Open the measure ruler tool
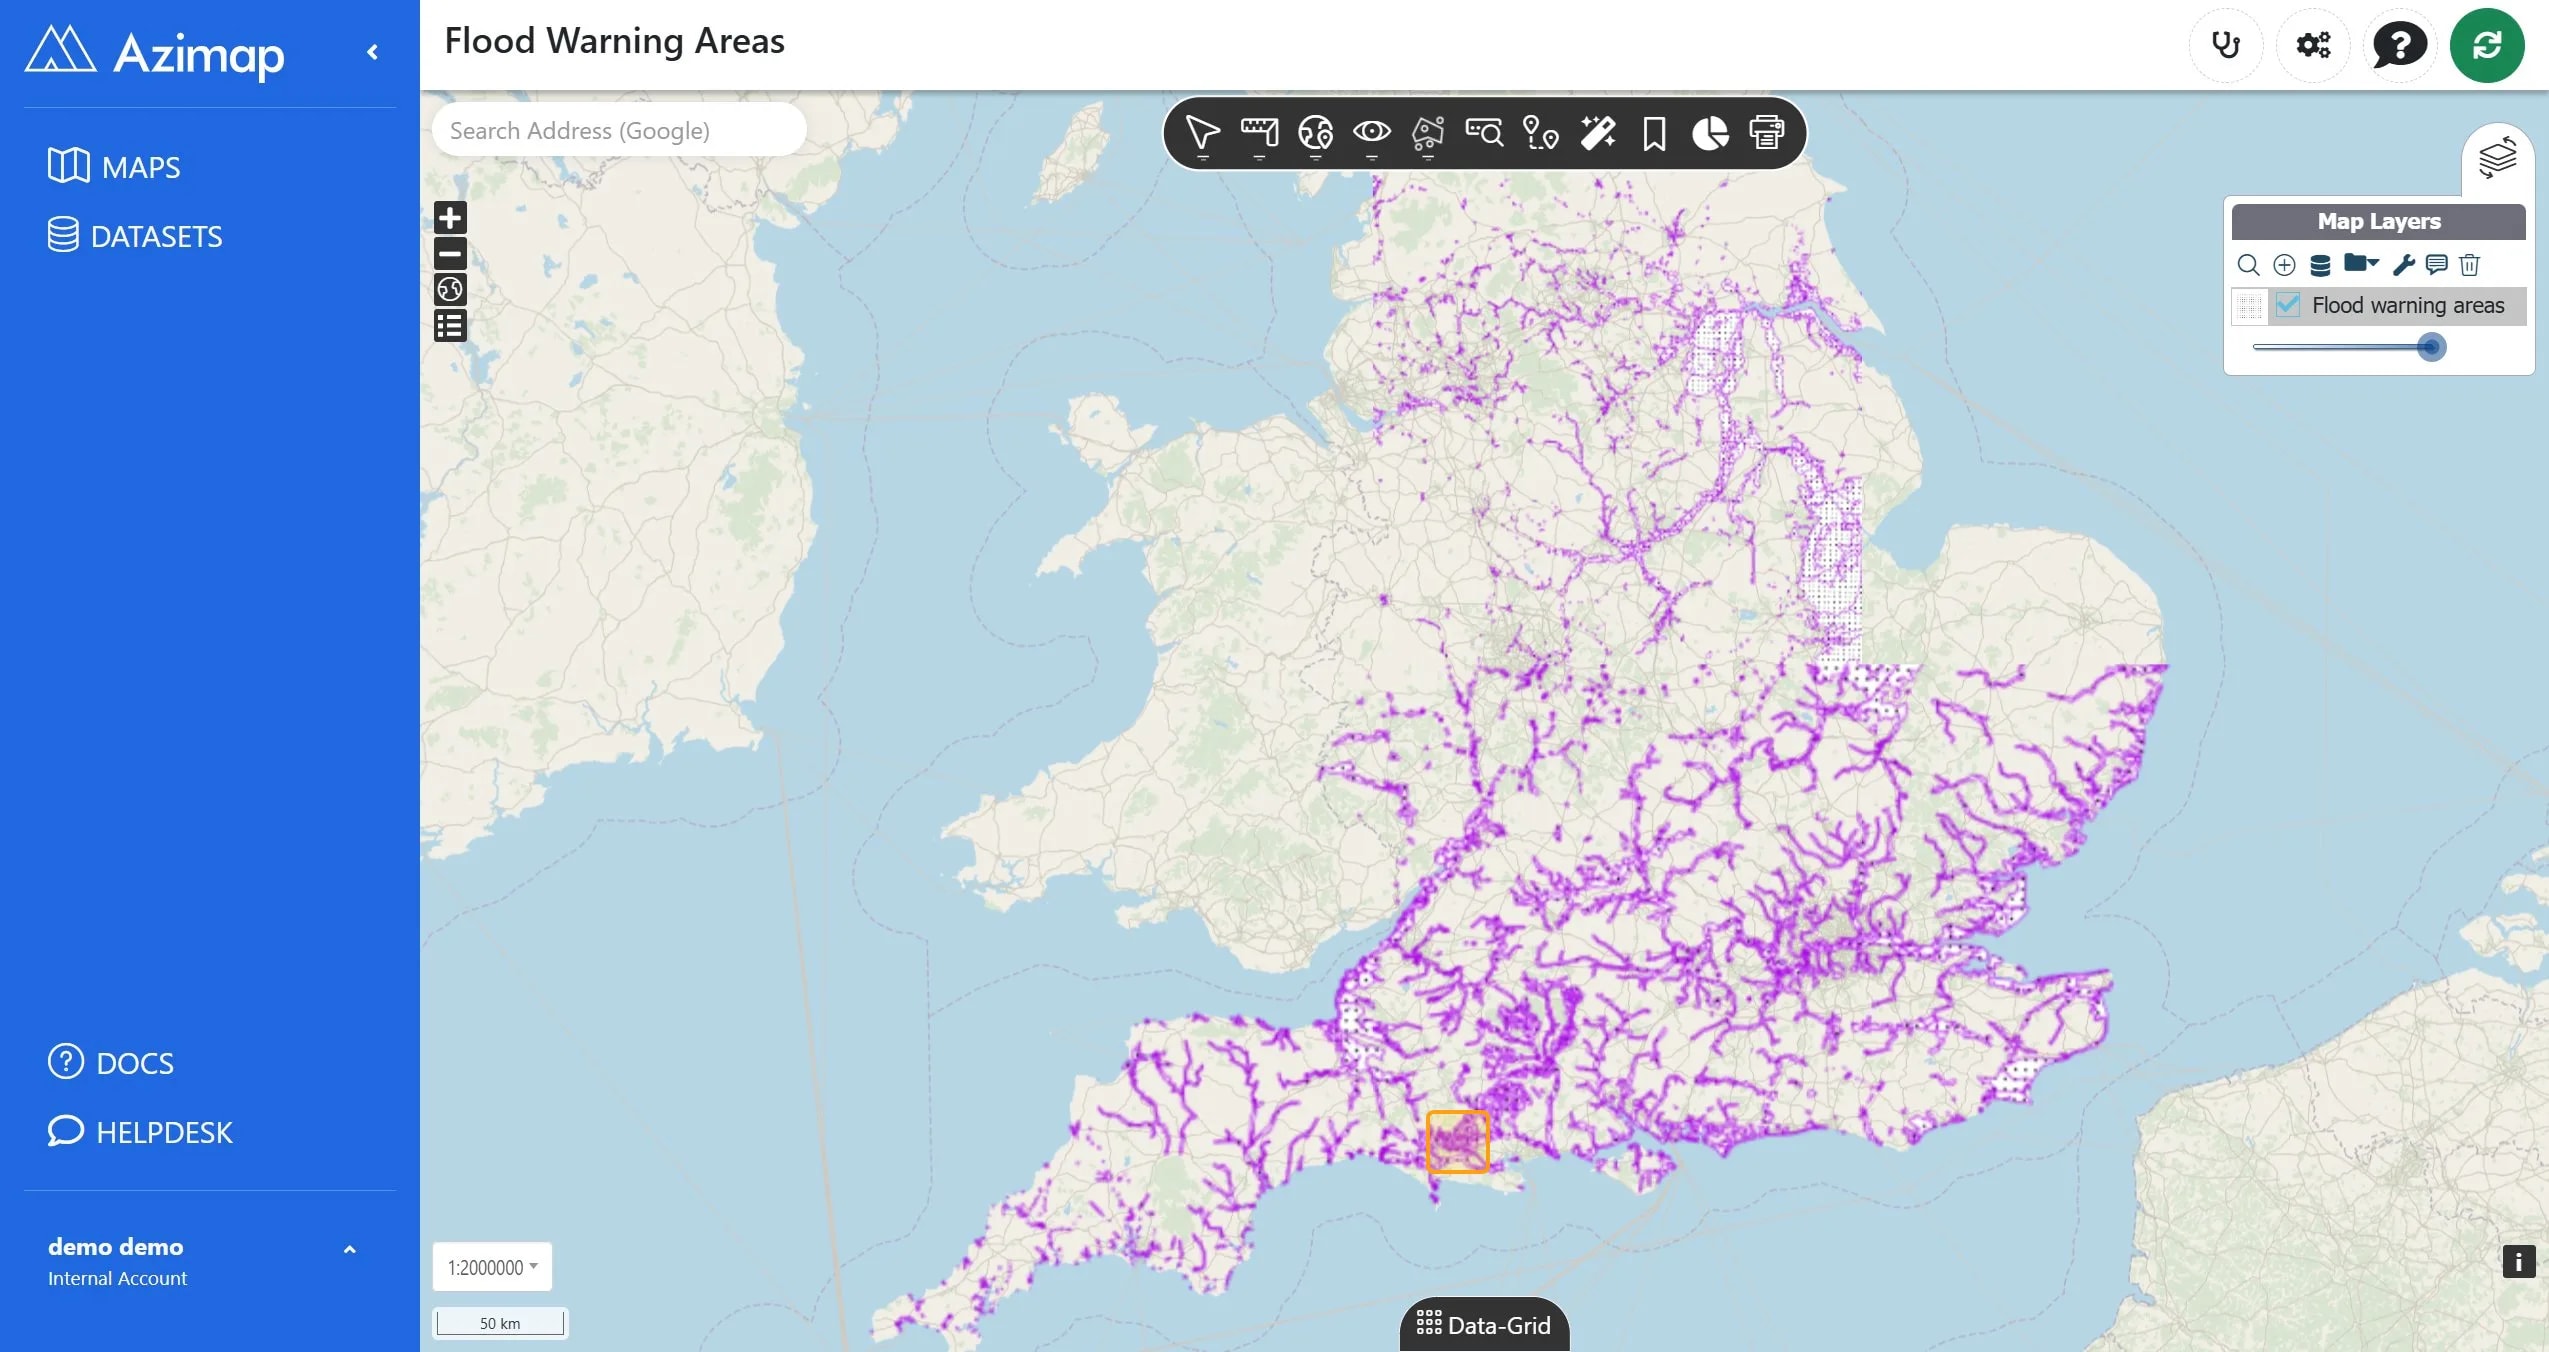 click(1259, 134)
